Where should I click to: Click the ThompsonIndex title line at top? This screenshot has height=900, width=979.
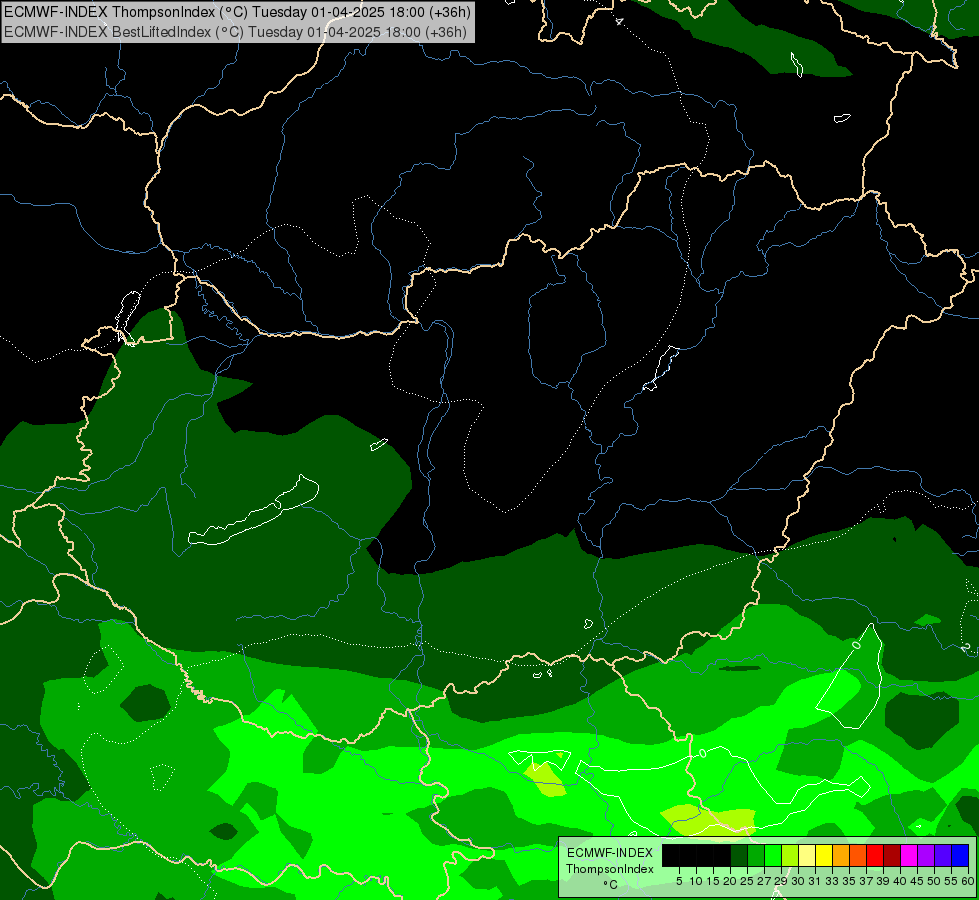point(237,11)
